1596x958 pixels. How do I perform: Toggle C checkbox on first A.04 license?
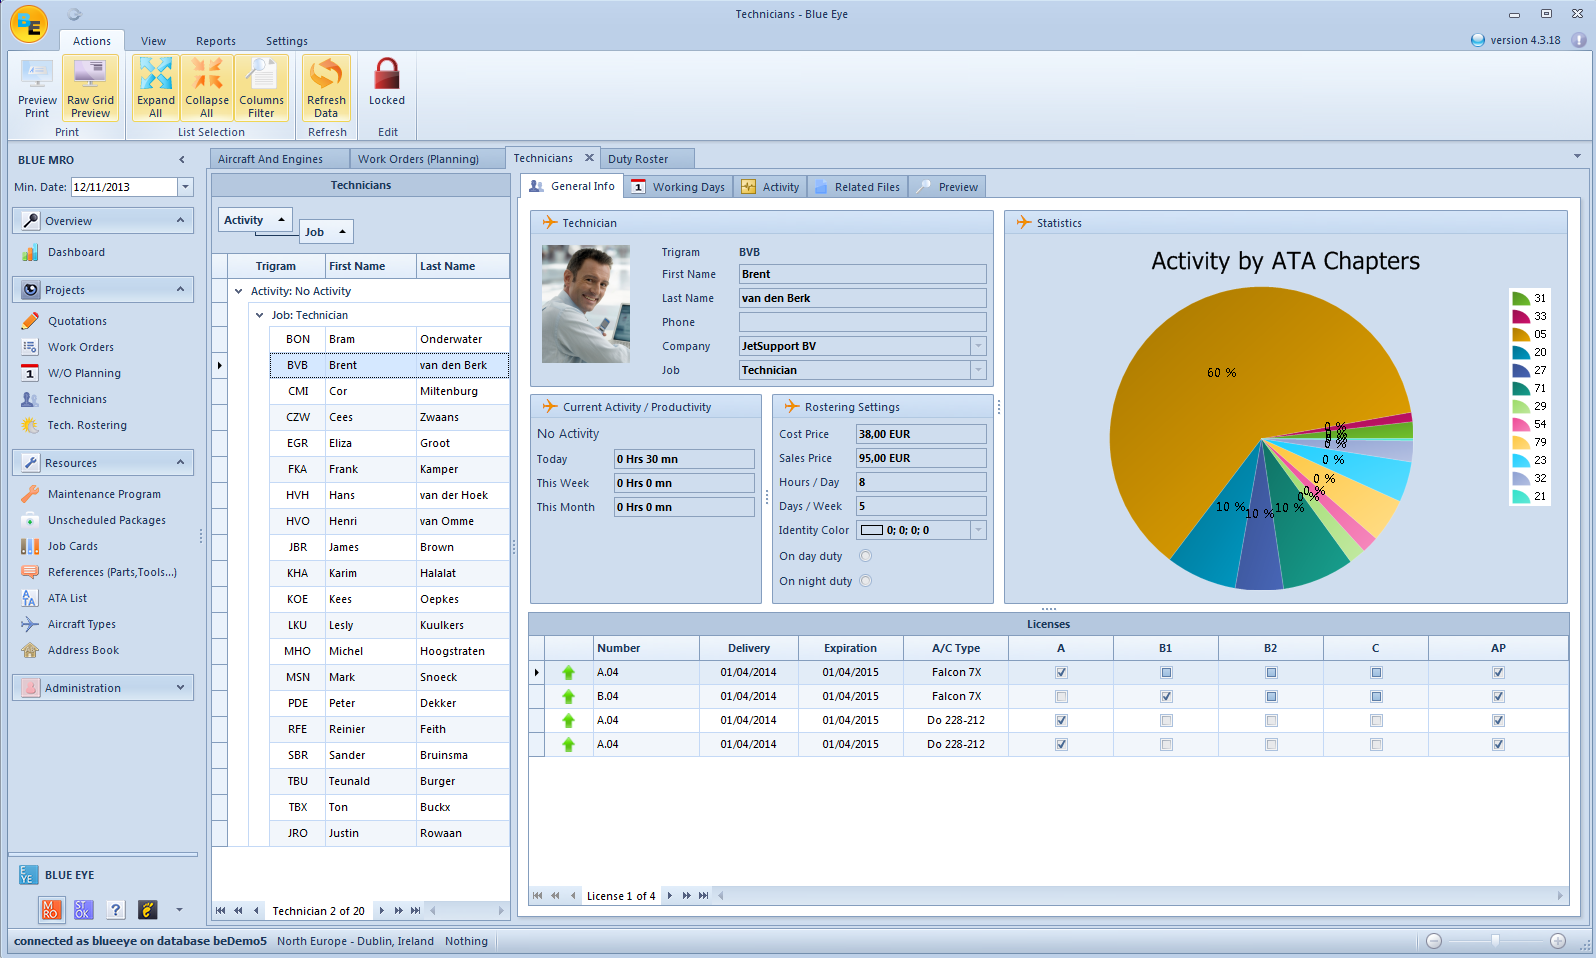[x=1376, y=672]
